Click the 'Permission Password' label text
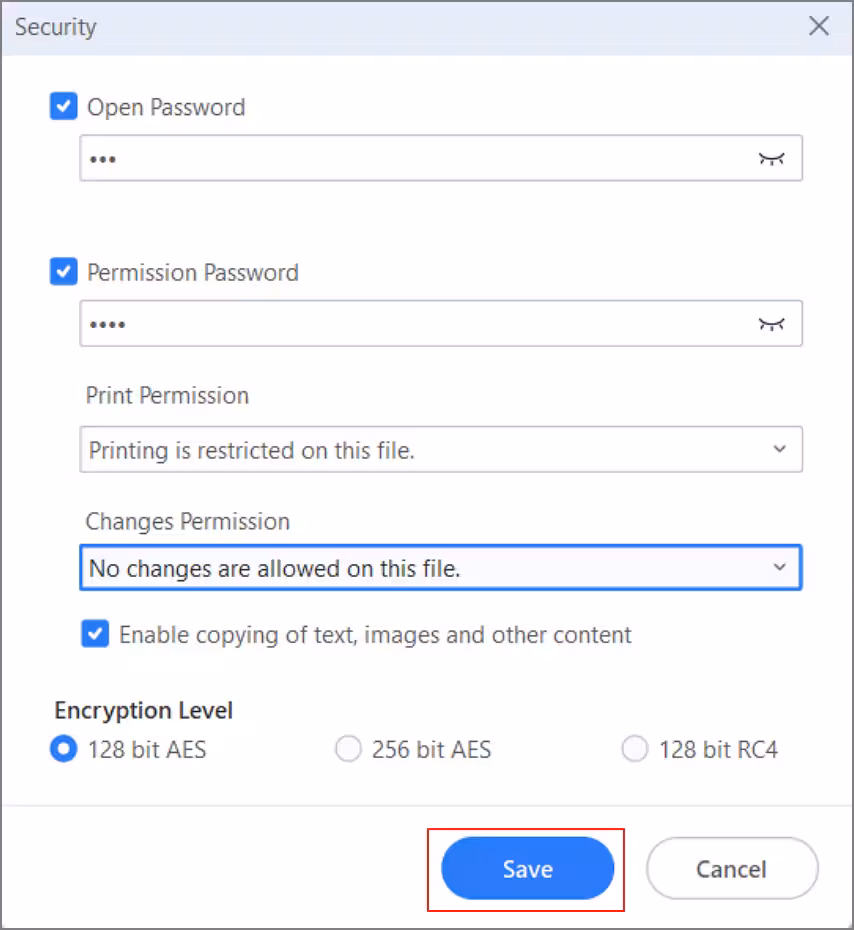 [x=193, y=272]
